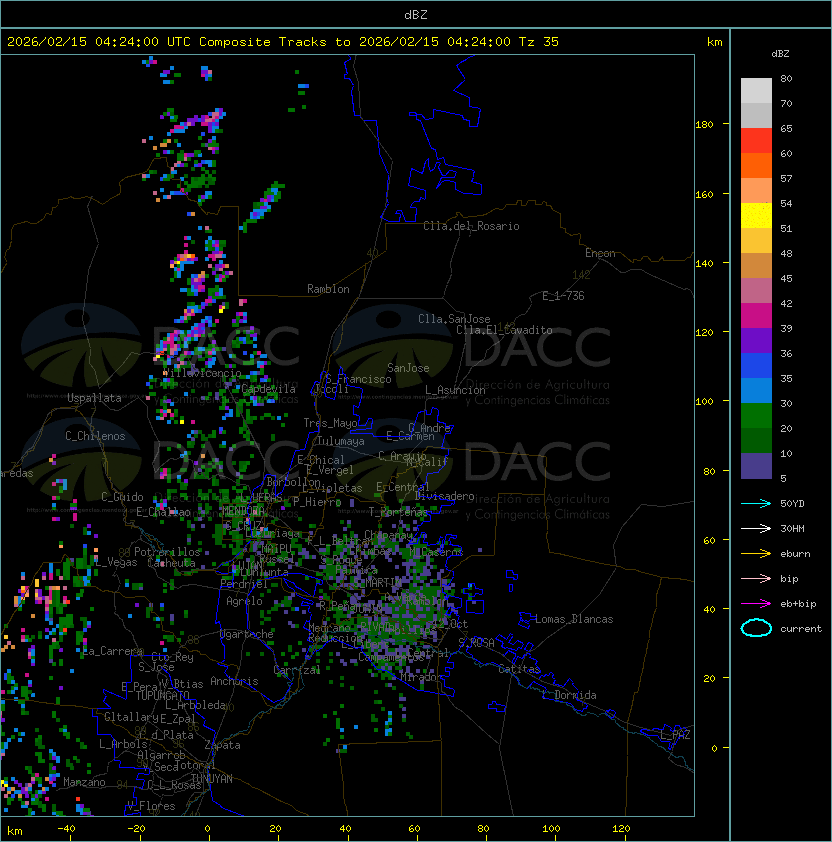This screenshot has height=842, width=832.
Task: Click the 'Anchoris' place label
Action: [234, 681]
